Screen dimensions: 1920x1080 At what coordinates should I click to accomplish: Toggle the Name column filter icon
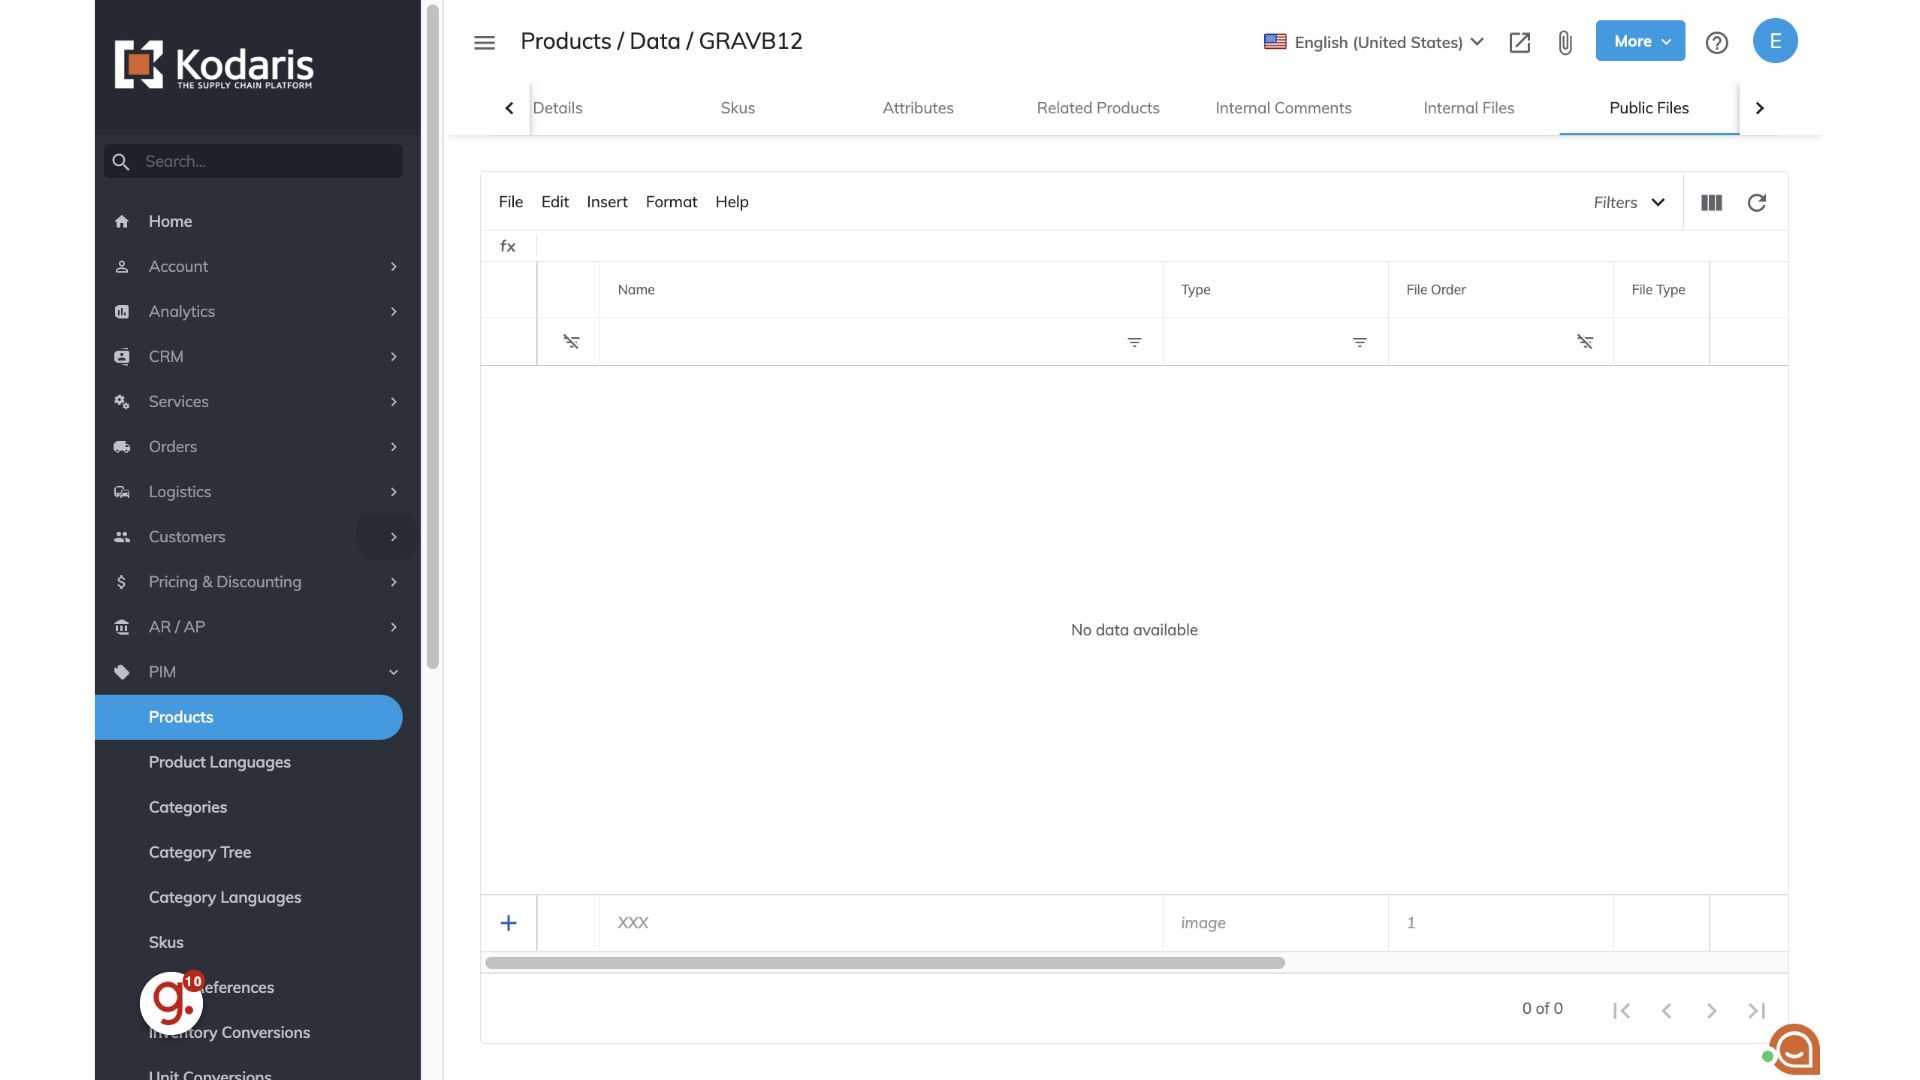(x=1134, y=342)
